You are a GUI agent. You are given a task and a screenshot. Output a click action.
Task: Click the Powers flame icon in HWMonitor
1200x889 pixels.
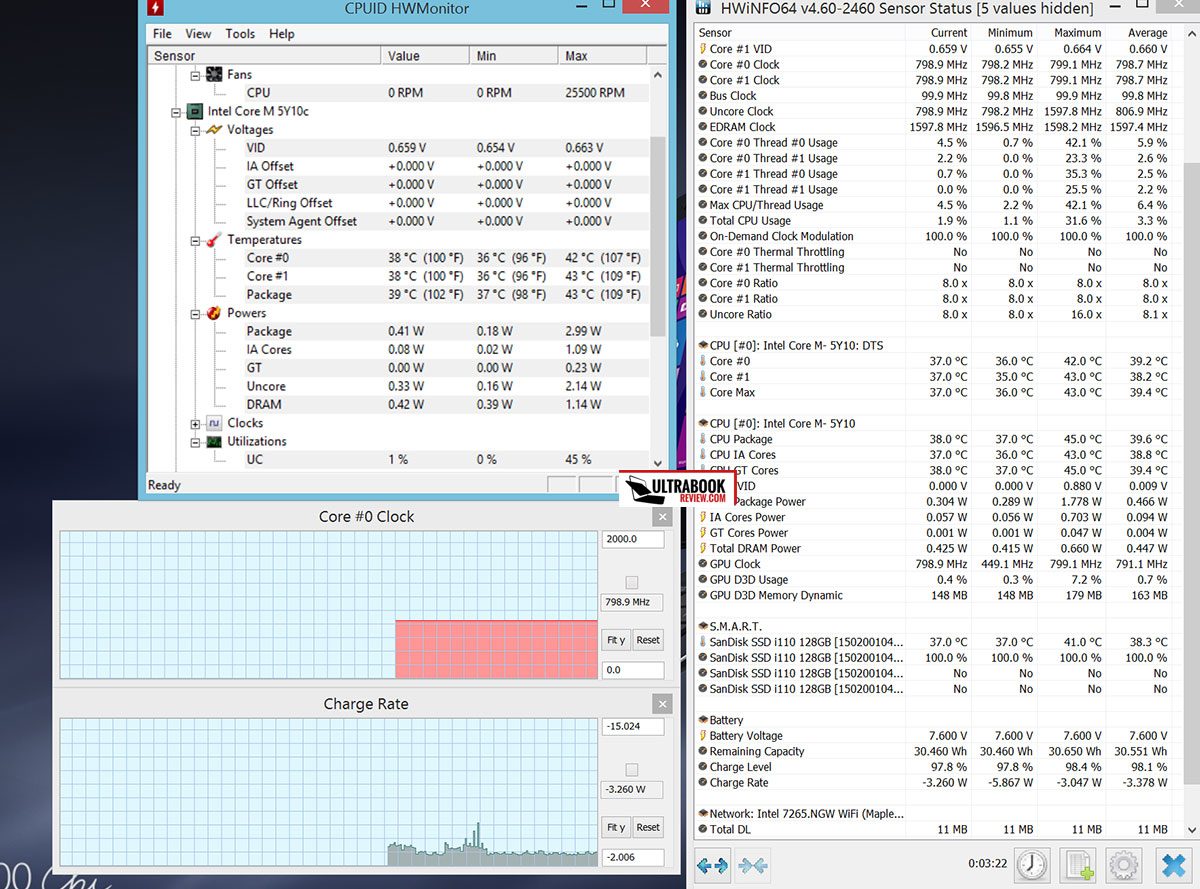click(x=213, y=313)
